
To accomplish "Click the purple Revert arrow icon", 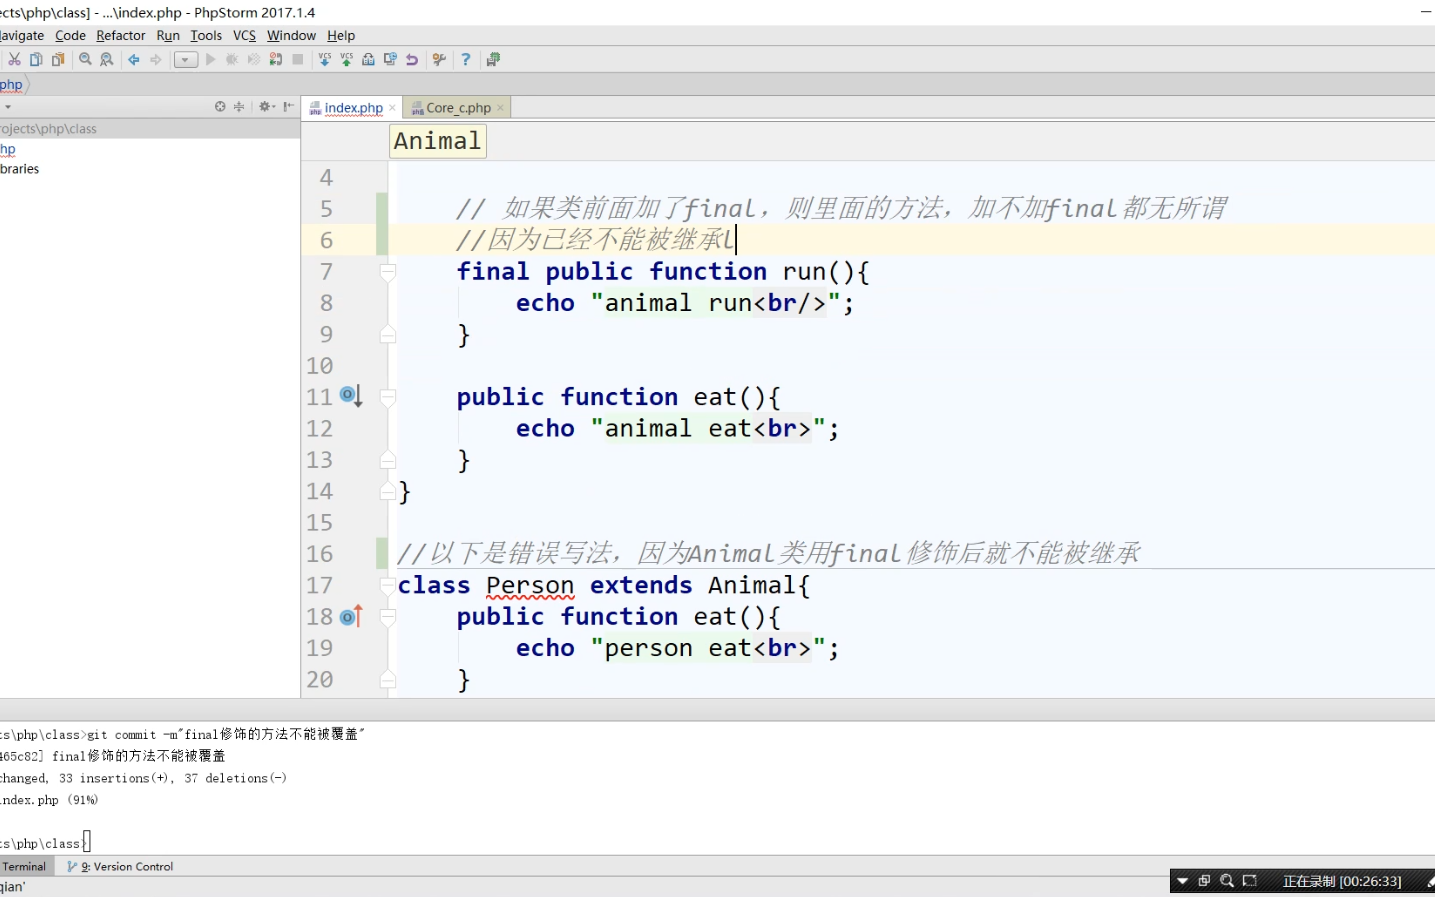I will (412, 60).
